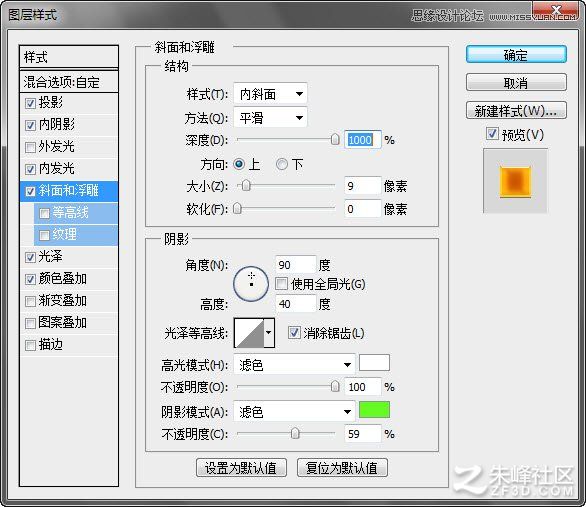Image resolution: width=586 pixels, height=507 pixels.
Task: Select the 下 direction radio button
Action: pyautogui.click(x=281, y=164)
